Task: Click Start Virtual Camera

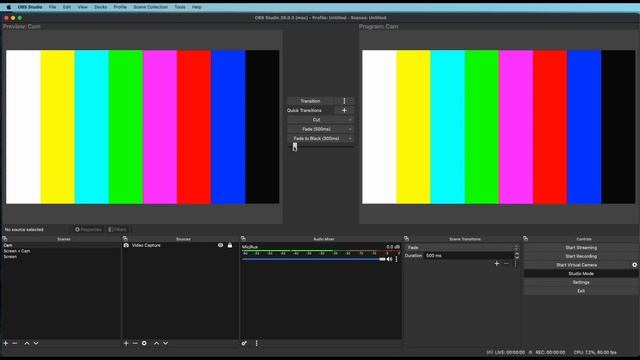Action: tap(577, 265)
